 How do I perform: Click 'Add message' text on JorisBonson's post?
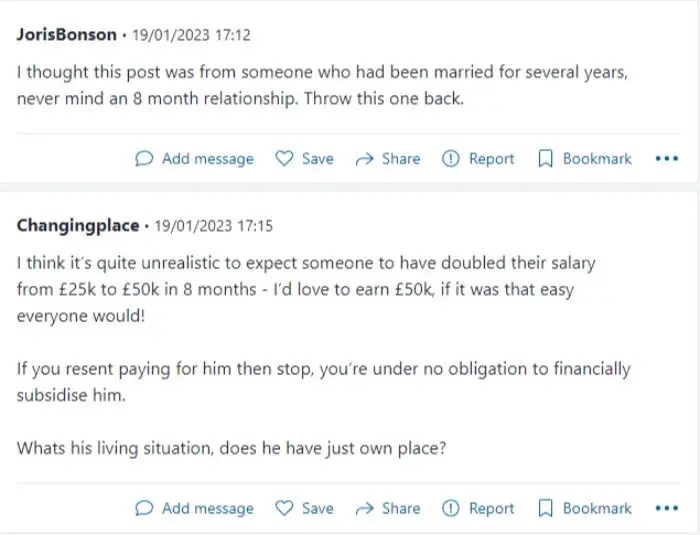click(208, 159)
